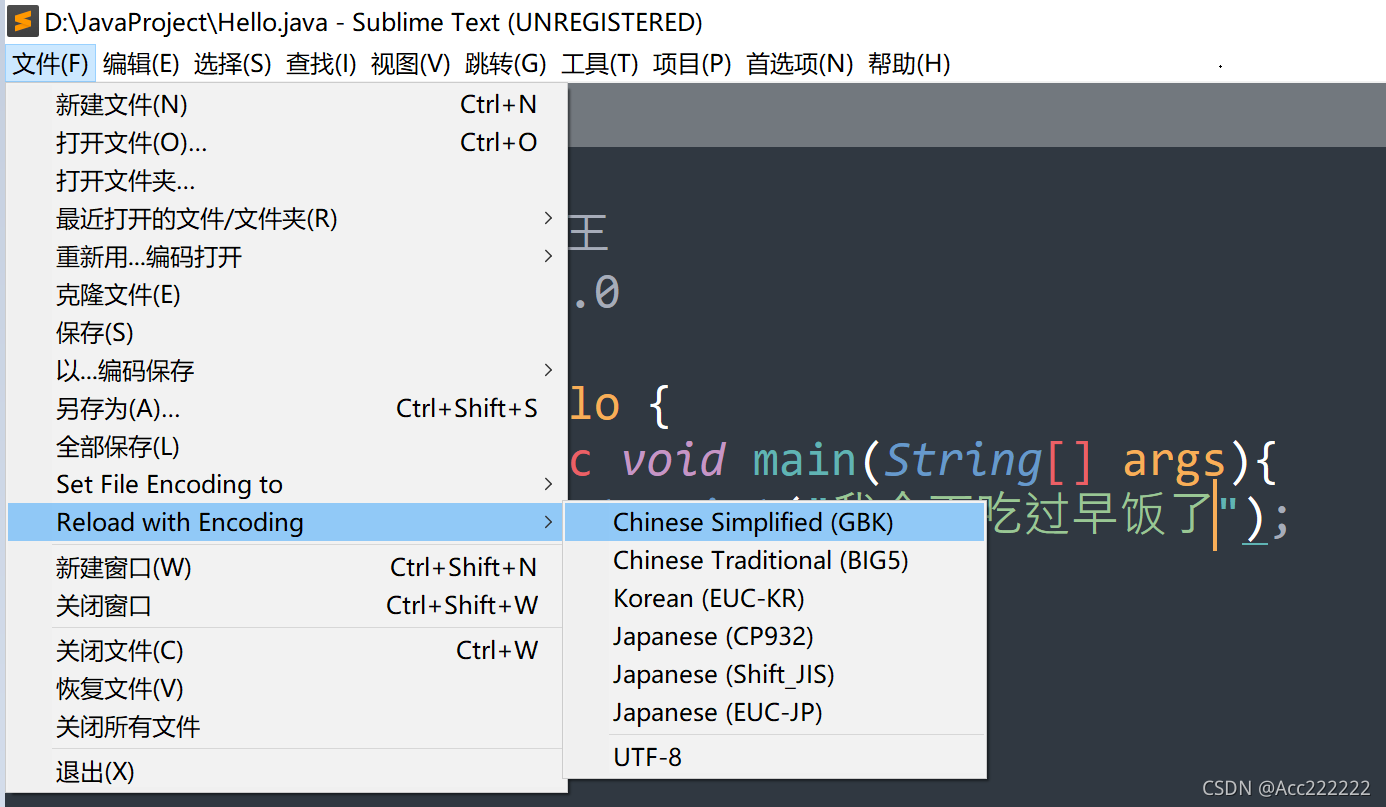The image size is (1386, 807).
Task: Select Chinese Simplified (GBK) encoding
Action: click(775, 522)
